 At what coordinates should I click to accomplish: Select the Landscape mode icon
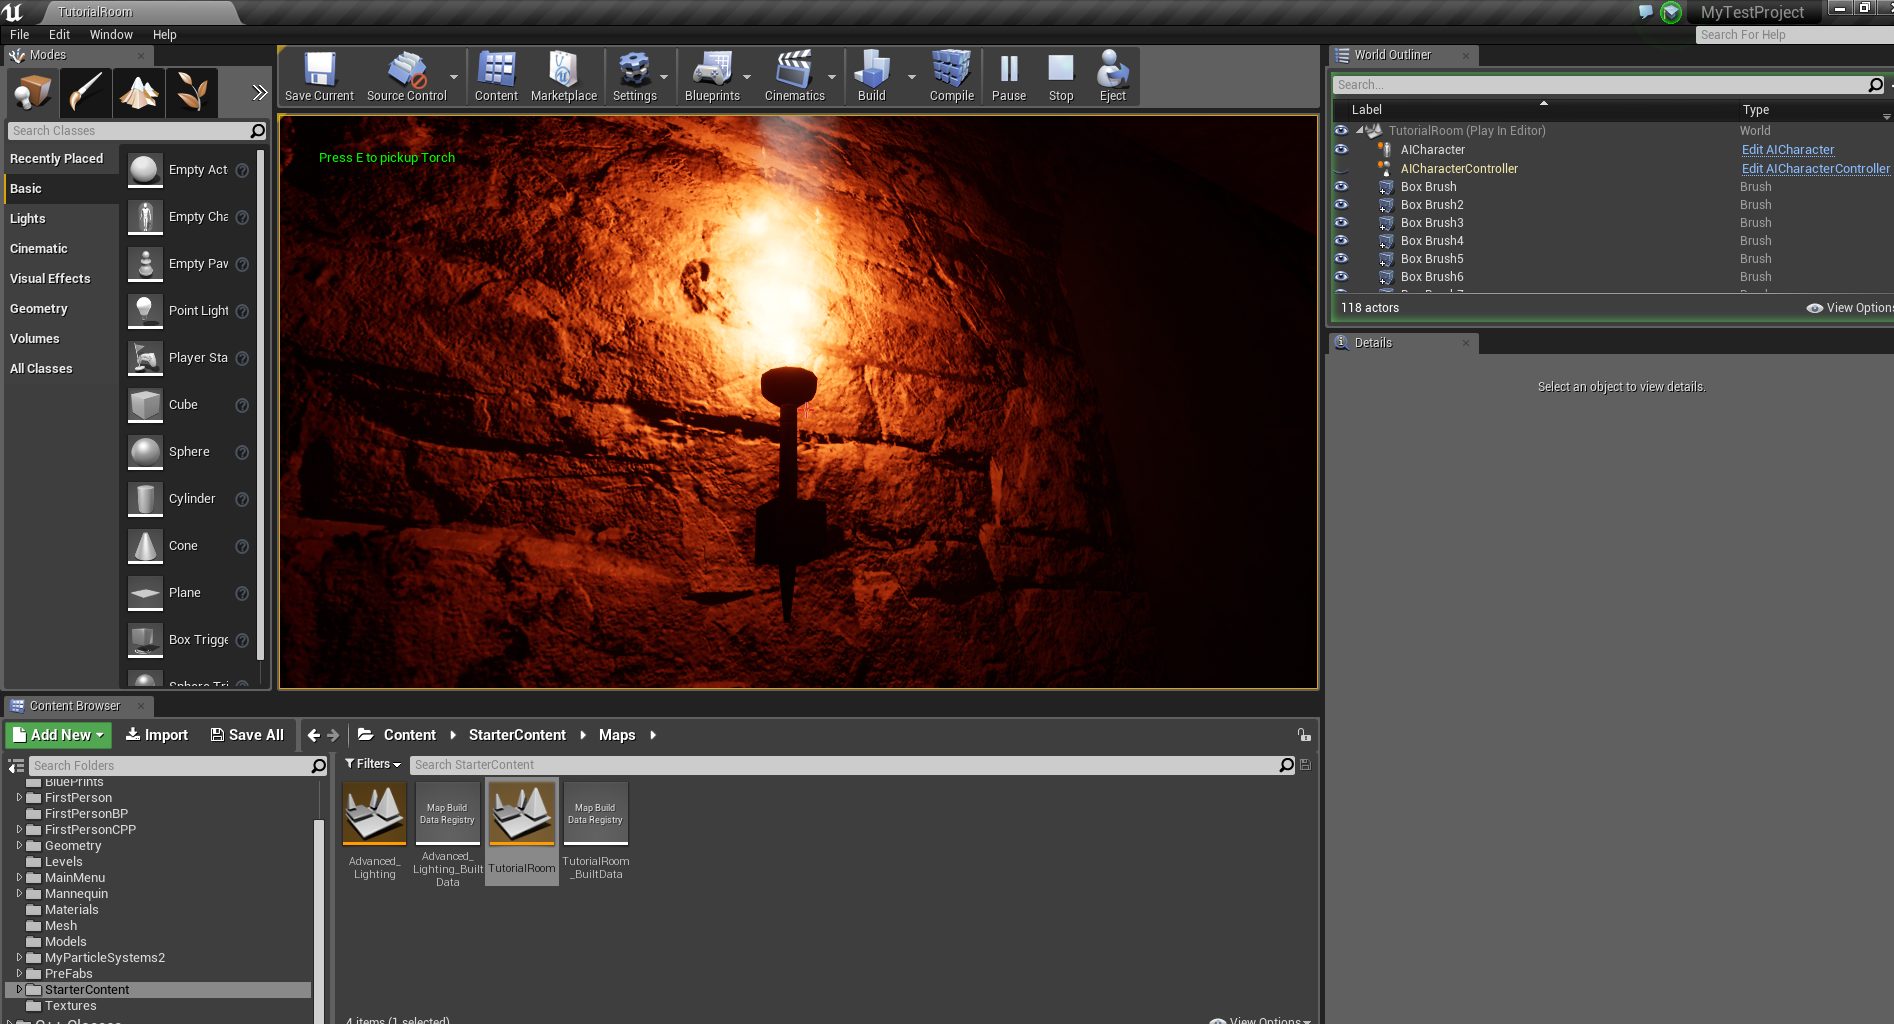[139, 93]
